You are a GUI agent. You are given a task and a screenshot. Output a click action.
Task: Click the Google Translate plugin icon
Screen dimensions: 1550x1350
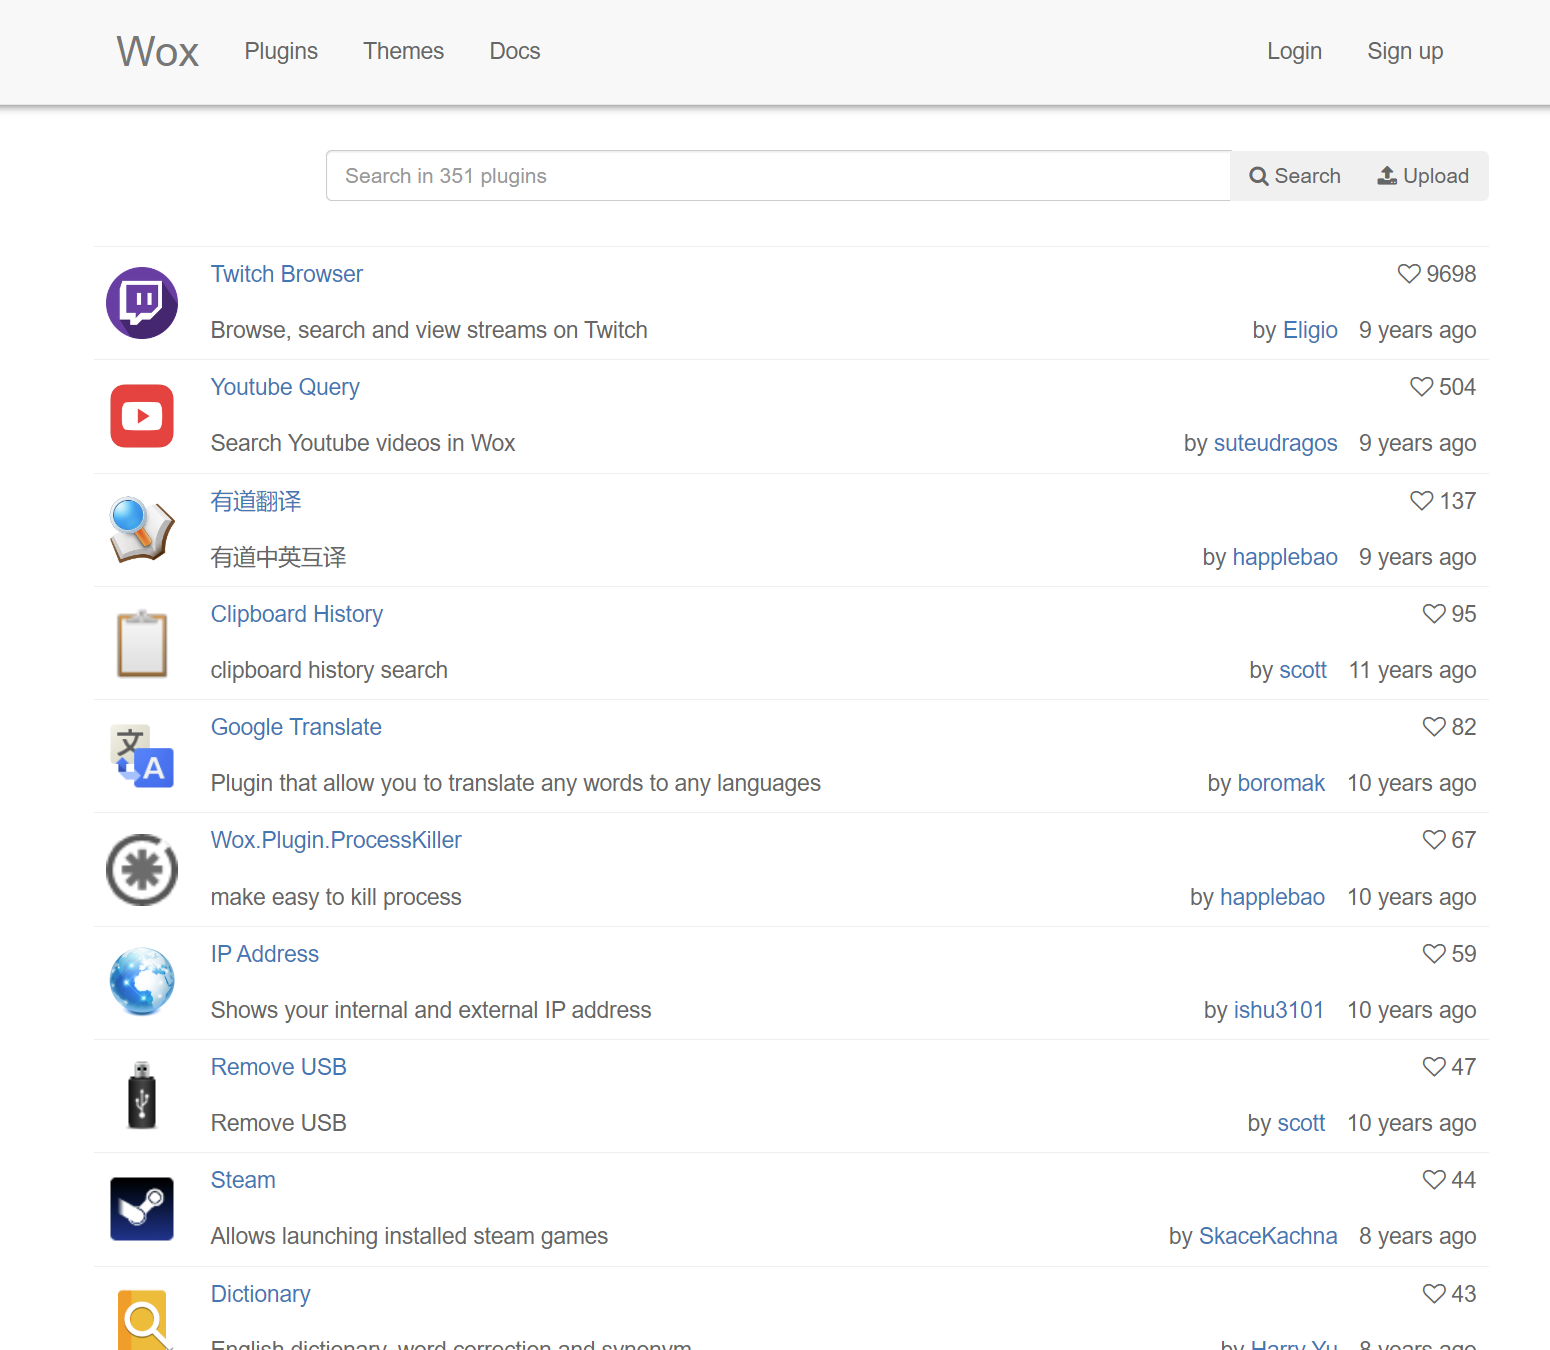[142, 756]
